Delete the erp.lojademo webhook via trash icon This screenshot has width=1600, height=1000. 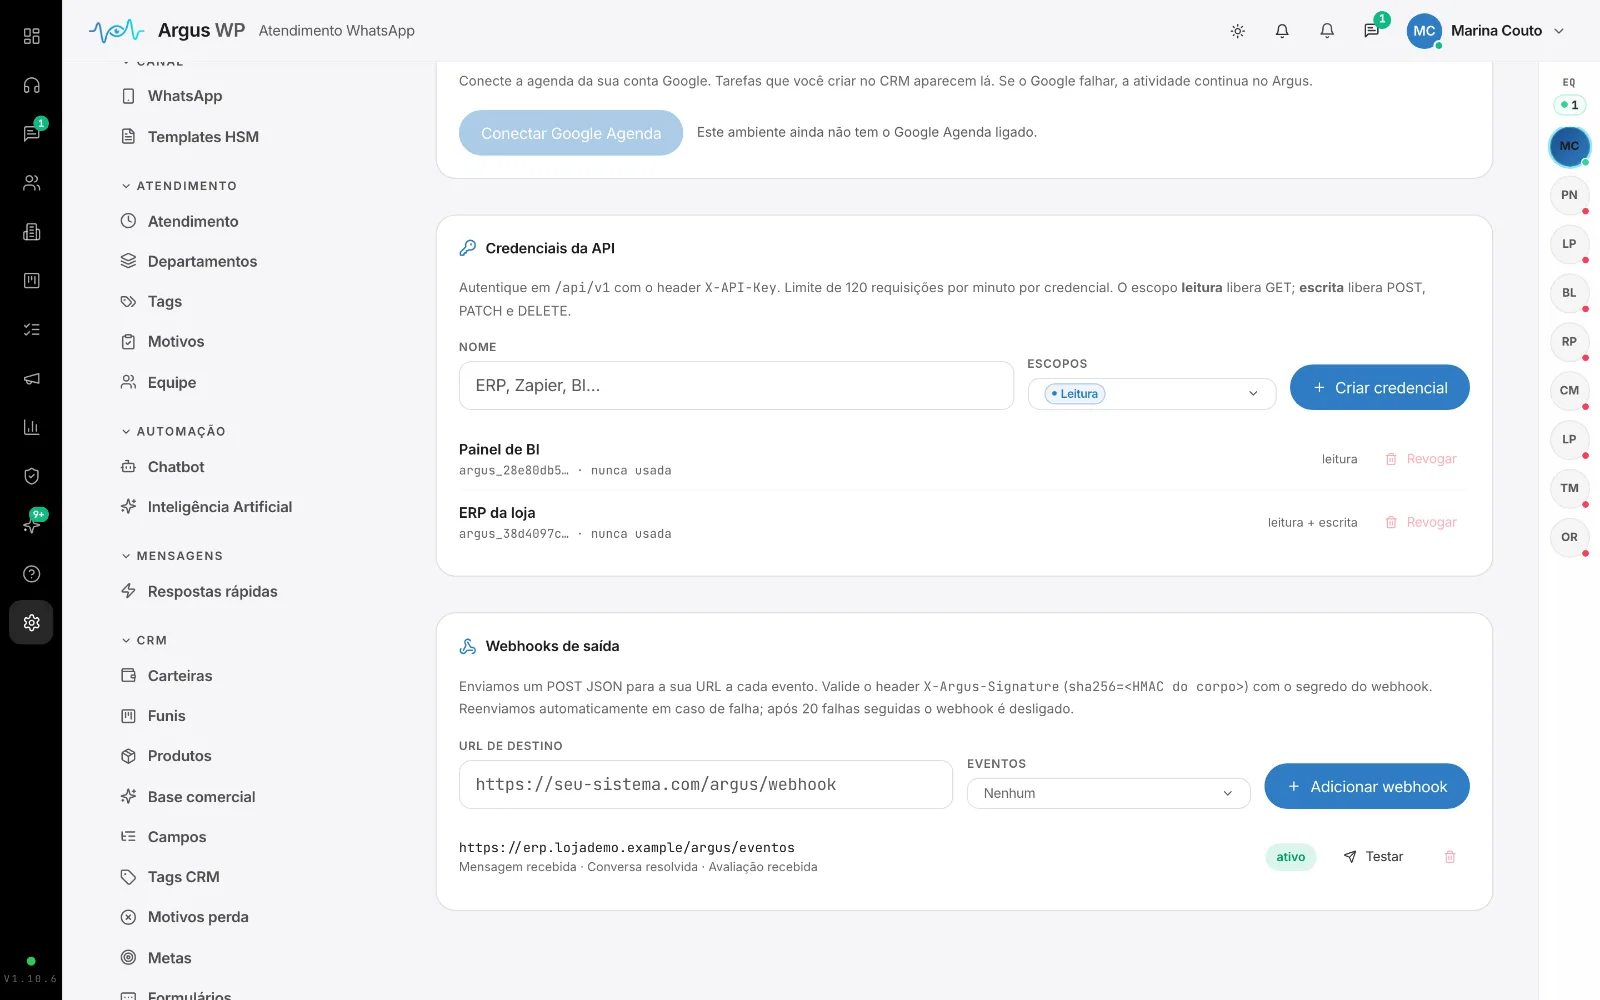coord(1450,857)
